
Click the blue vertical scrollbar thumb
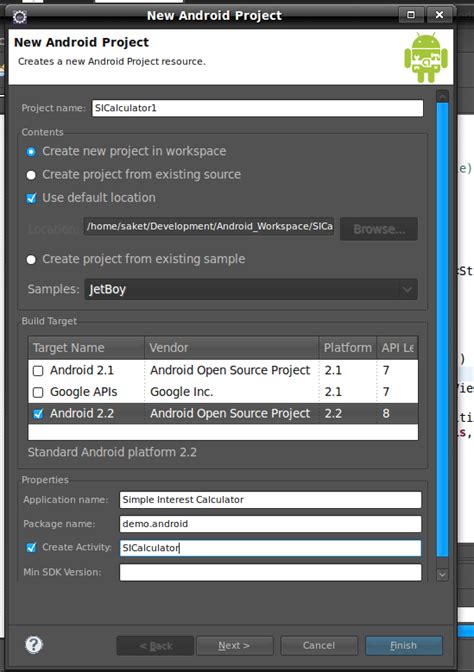tap(442, 329)
